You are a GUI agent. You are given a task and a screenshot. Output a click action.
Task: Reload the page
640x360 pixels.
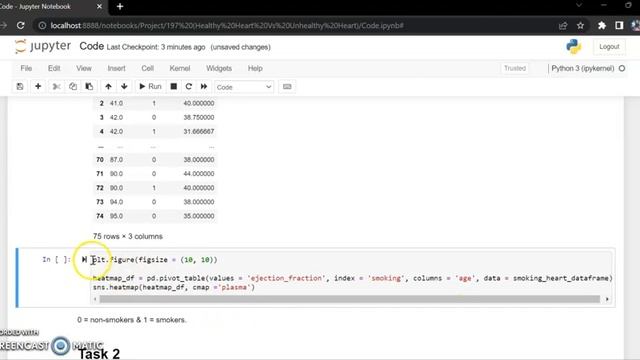[x=20, y=25]
